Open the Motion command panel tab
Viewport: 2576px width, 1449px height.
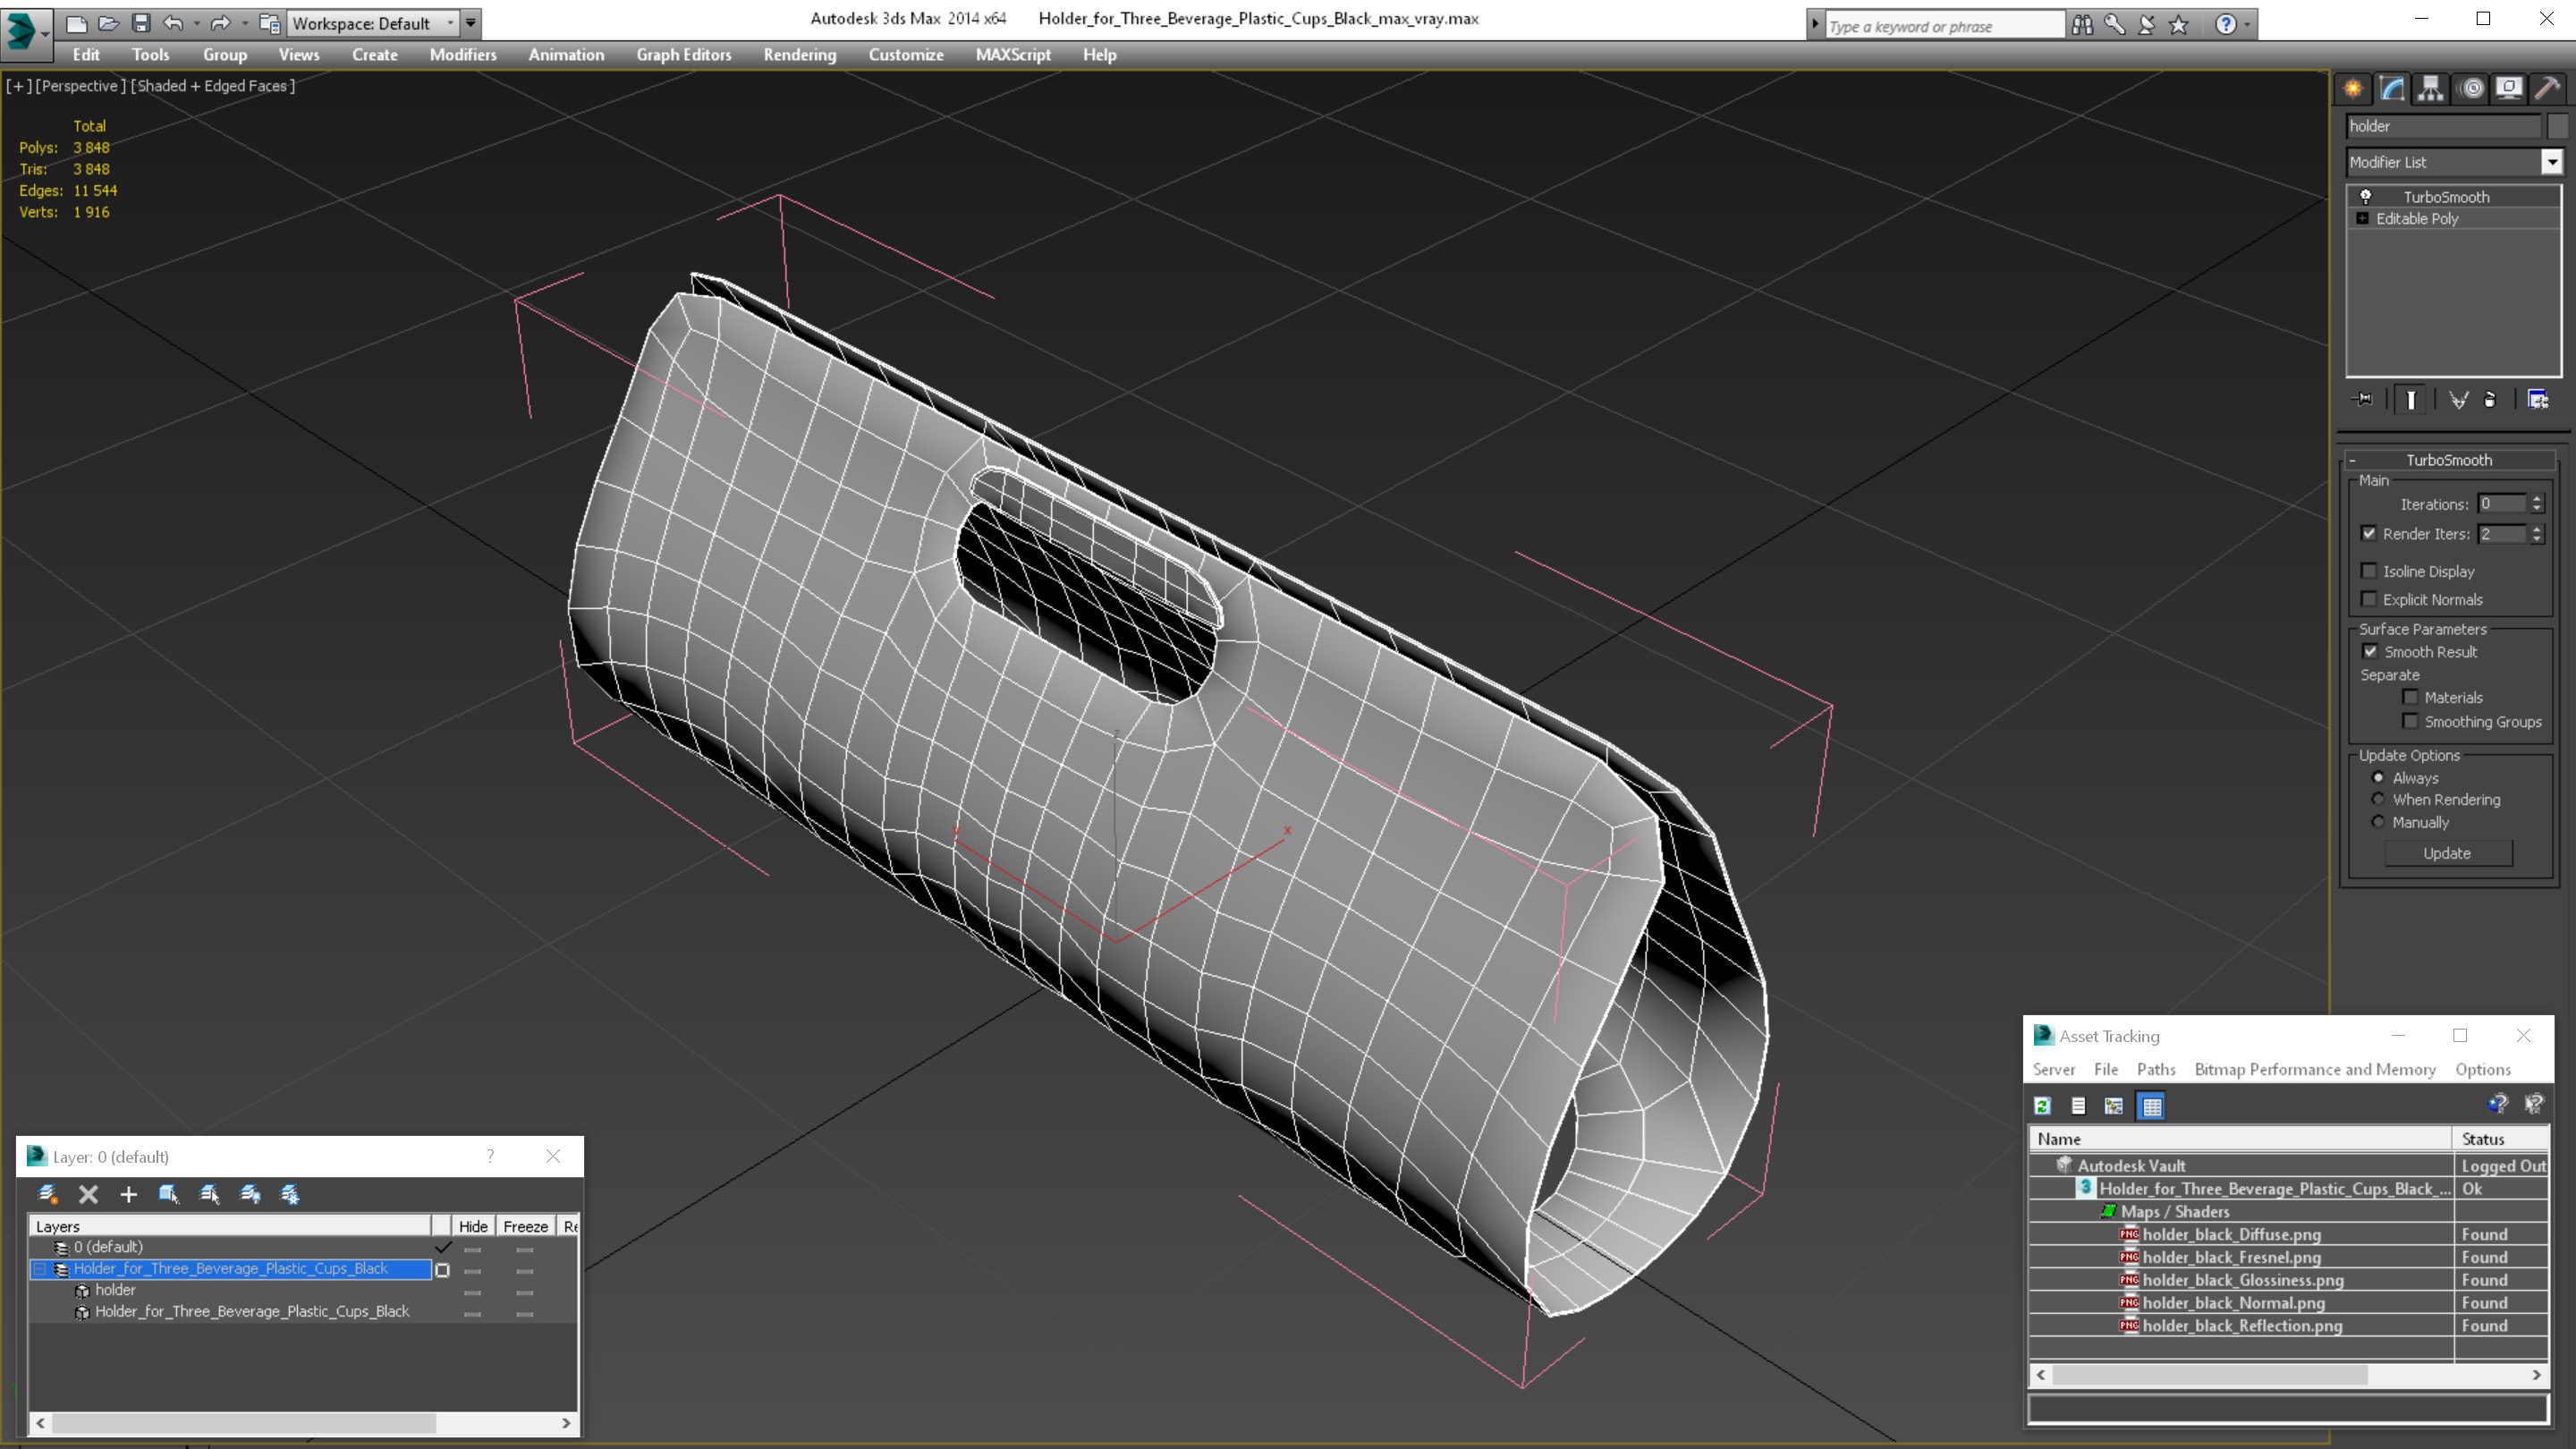pyautogui.click(x=2471, y=89)
